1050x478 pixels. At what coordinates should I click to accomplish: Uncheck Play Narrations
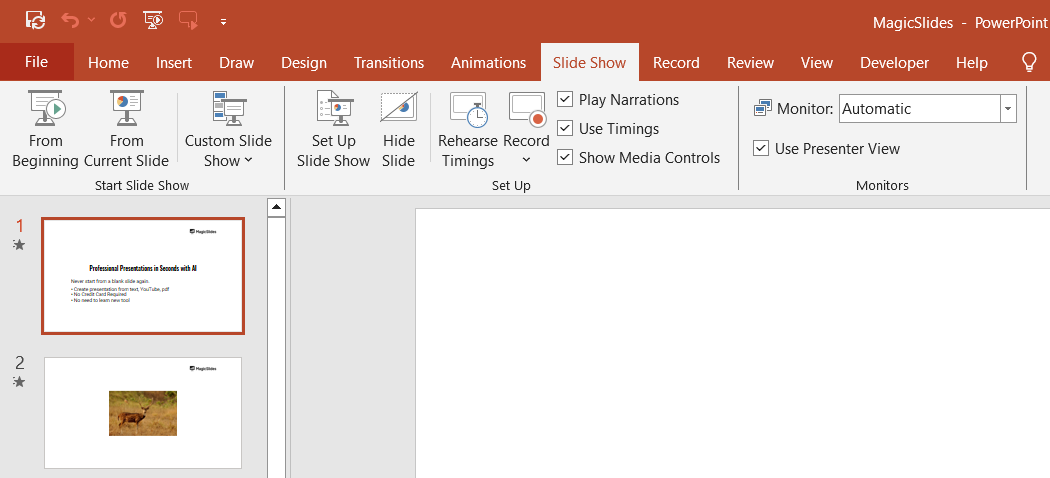566,100
